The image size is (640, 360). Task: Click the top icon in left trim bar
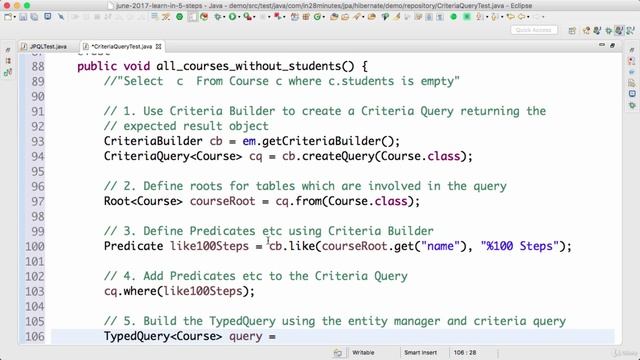(x=8, y=50)
